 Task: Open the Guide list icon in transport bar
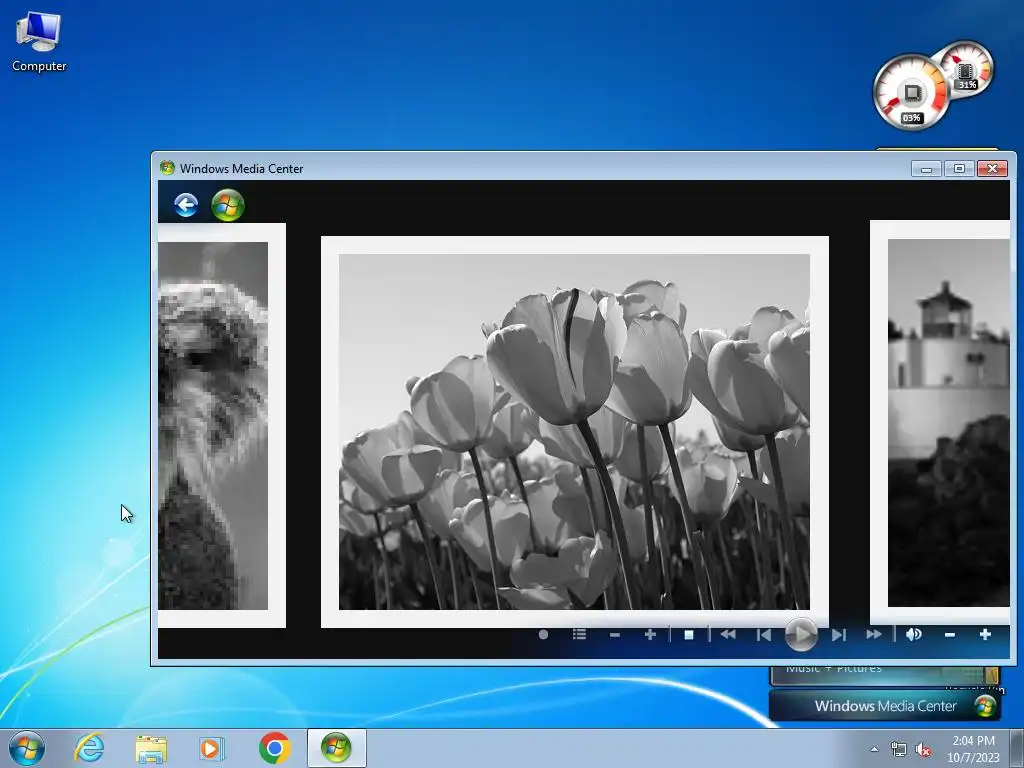[579, 634]
